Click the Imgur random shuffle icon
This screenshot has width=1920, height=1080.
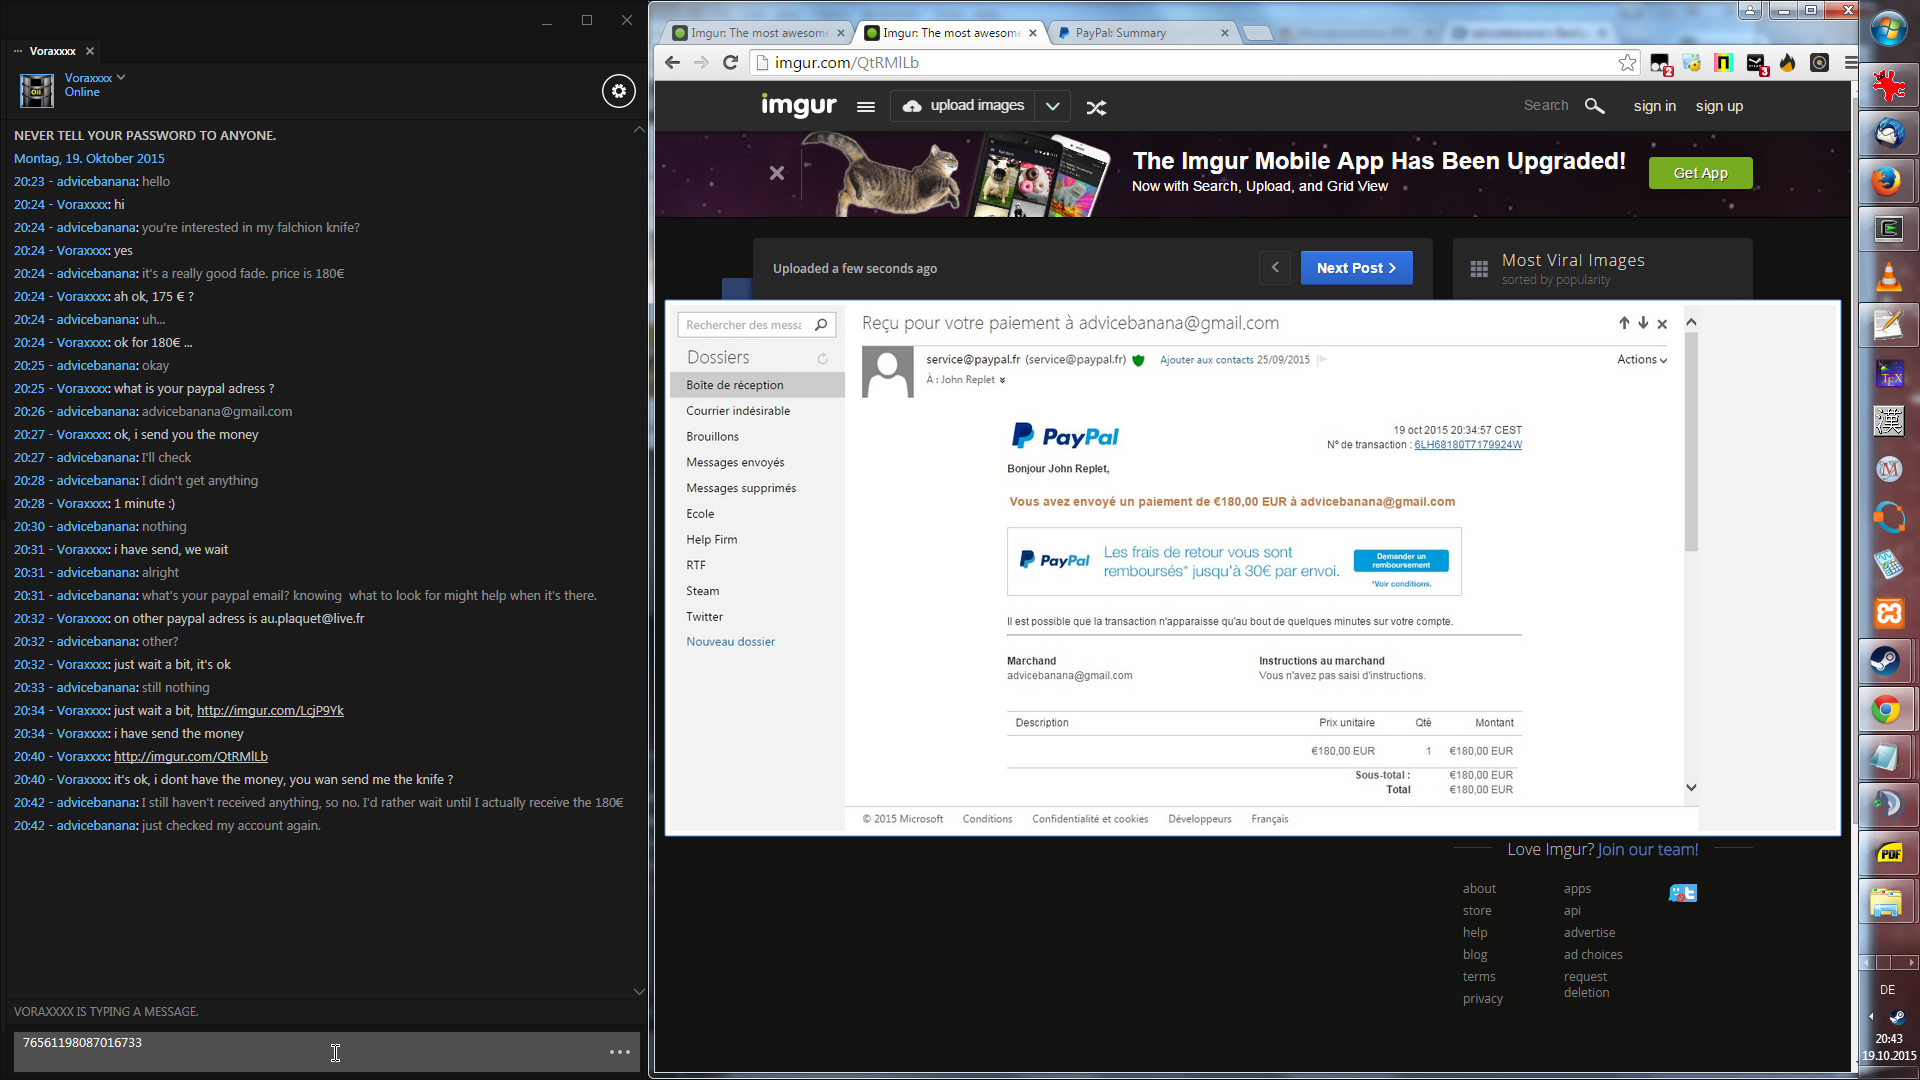(x=1096, y=107)
